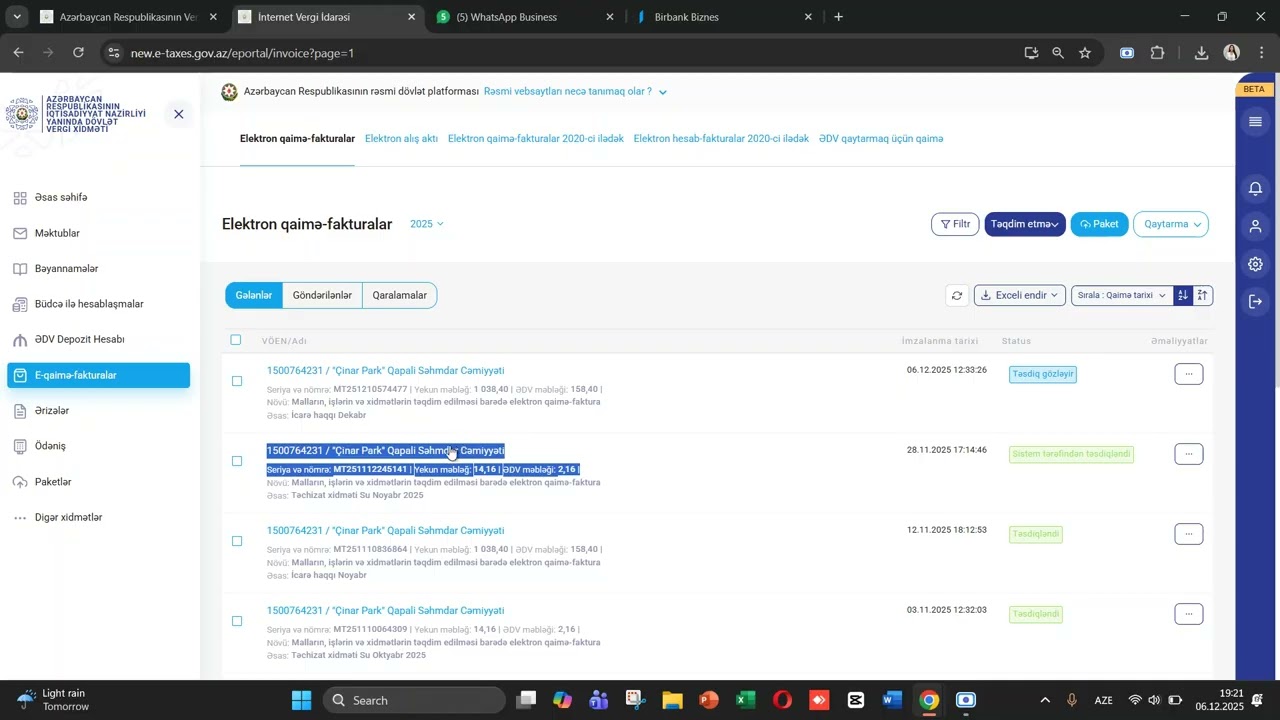The height and width of the screenshot is (720, 1280).
Task: Bookmark this page with the star icon
Action: point(1085,53)
